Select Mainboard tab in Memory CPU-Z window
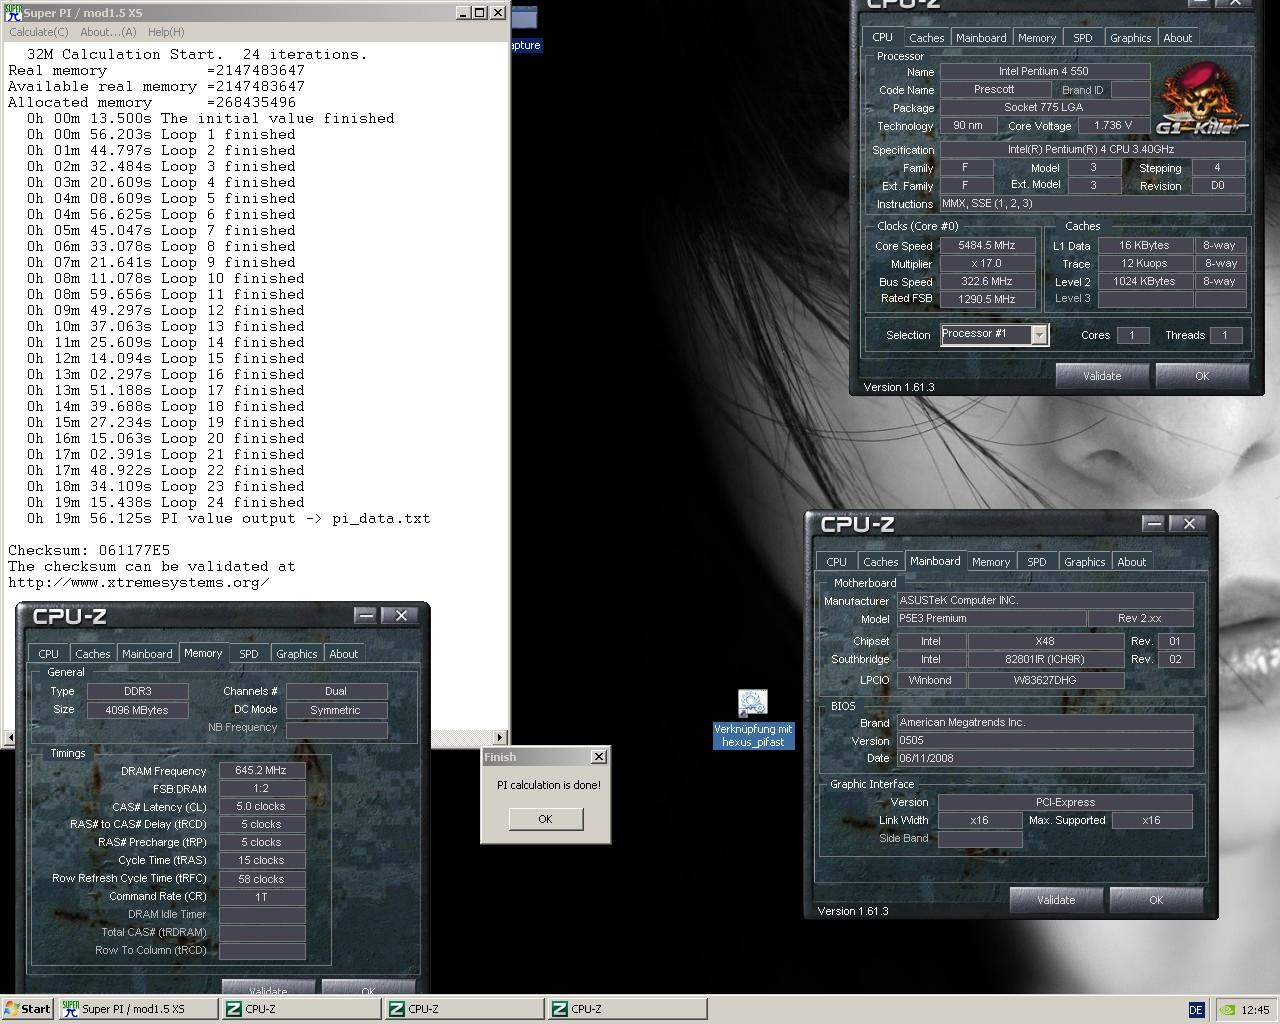Screen dimensions: 1280x1024 tap(147, 654)
